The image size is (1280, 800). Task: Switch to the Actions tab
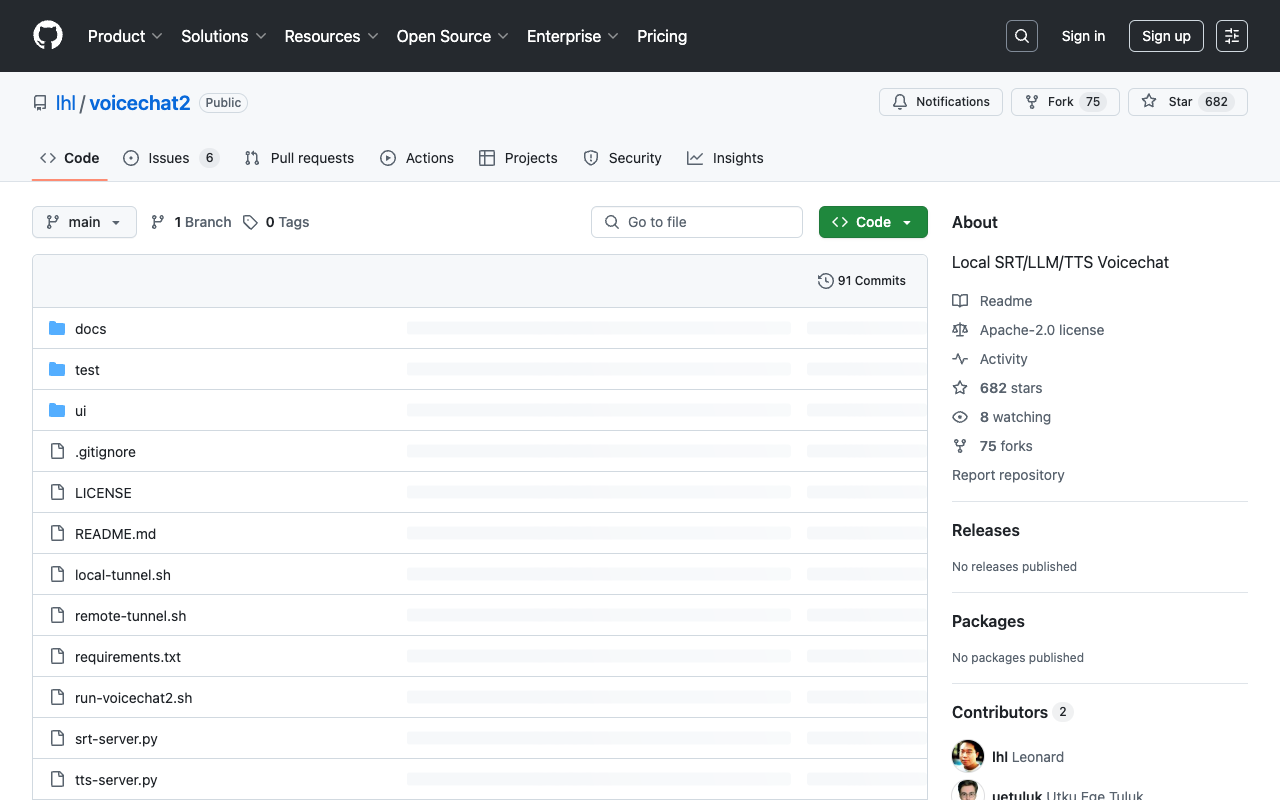coord(417,158)
